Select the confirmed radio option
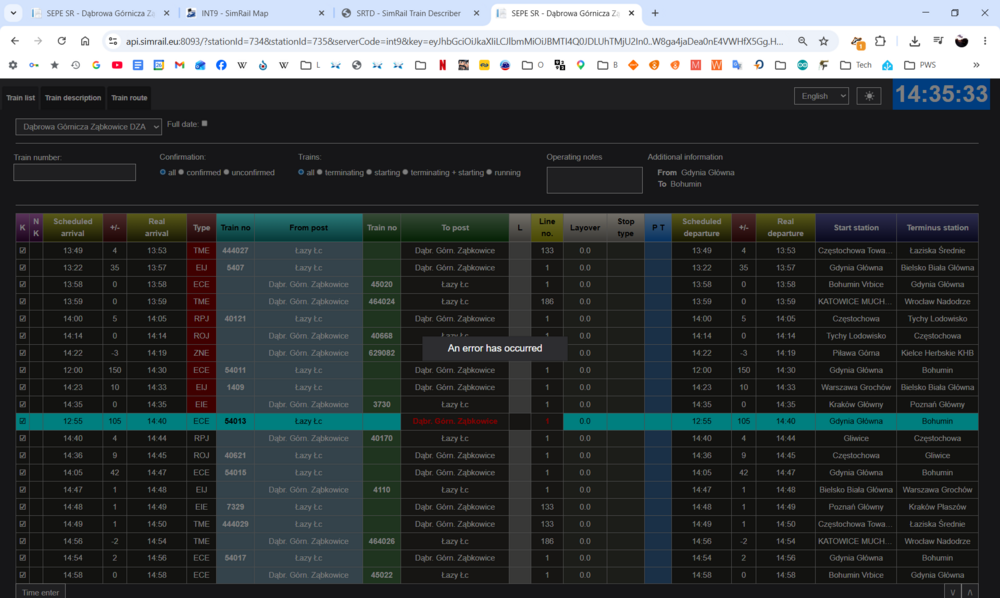 click(x=181, y=172)
